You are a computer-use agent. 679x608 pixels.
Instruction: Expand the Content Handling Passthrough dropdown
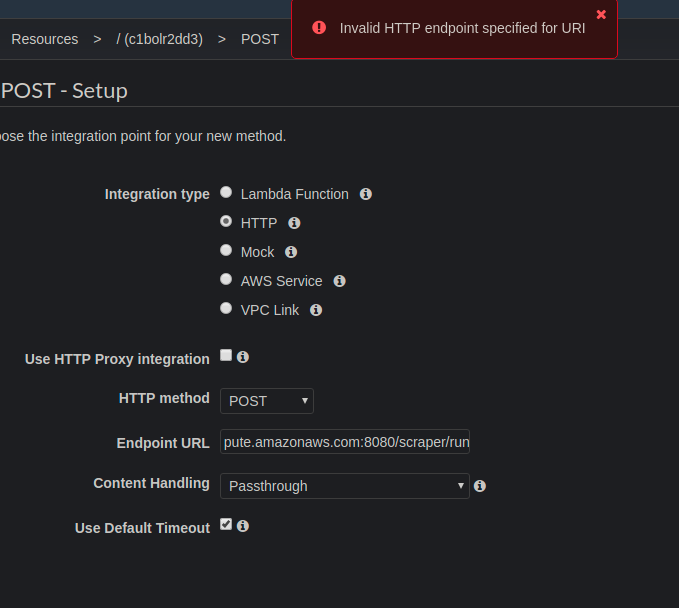pyautogui.click(x=344, y=486)
